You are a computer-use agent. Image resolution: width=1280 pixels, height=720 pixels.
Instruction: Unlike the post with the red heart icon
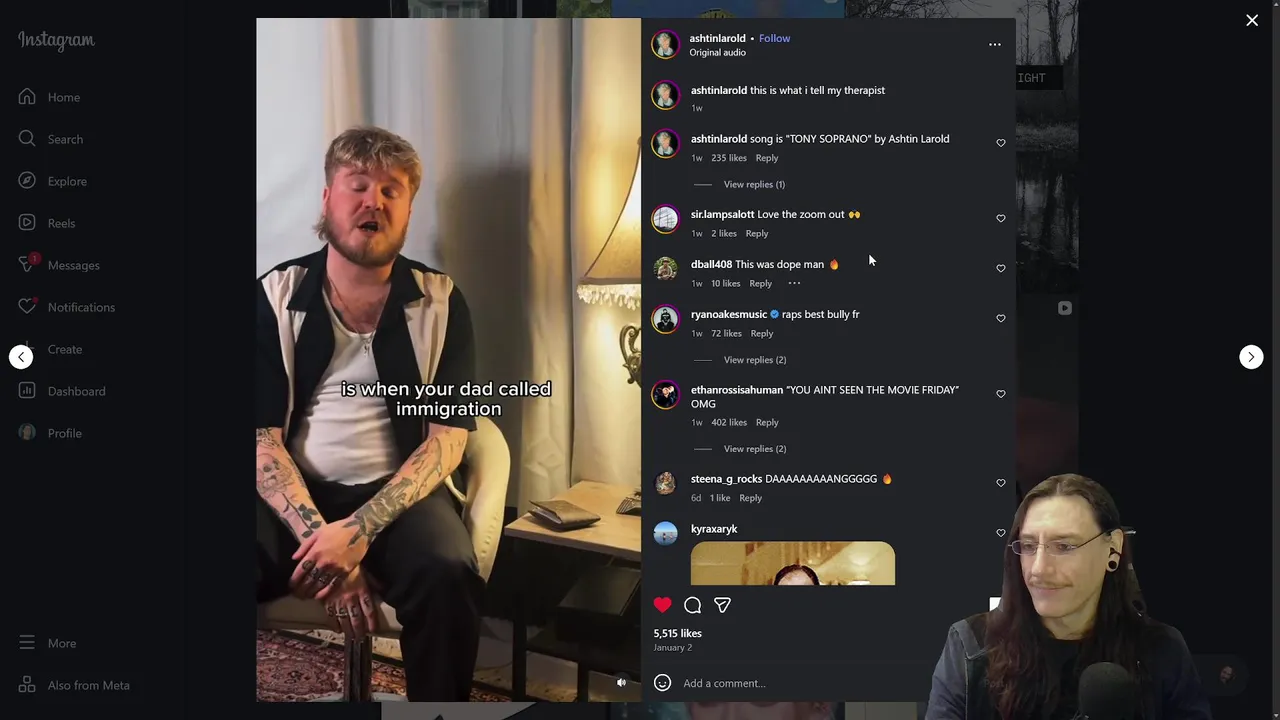(662, 605)
